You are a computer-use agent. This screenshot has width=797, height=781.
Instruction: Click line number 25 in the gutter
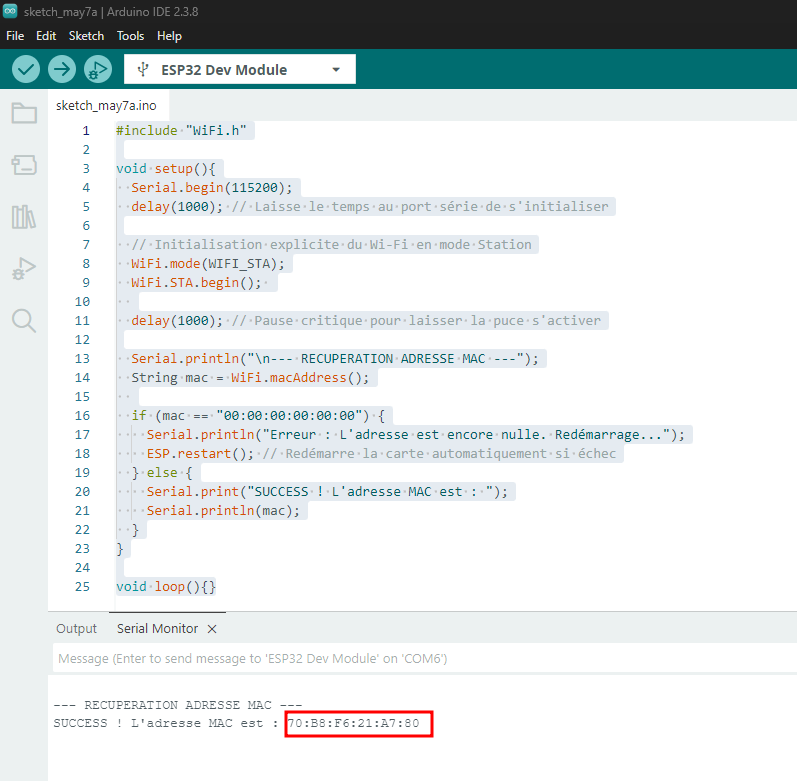(82, 587)
